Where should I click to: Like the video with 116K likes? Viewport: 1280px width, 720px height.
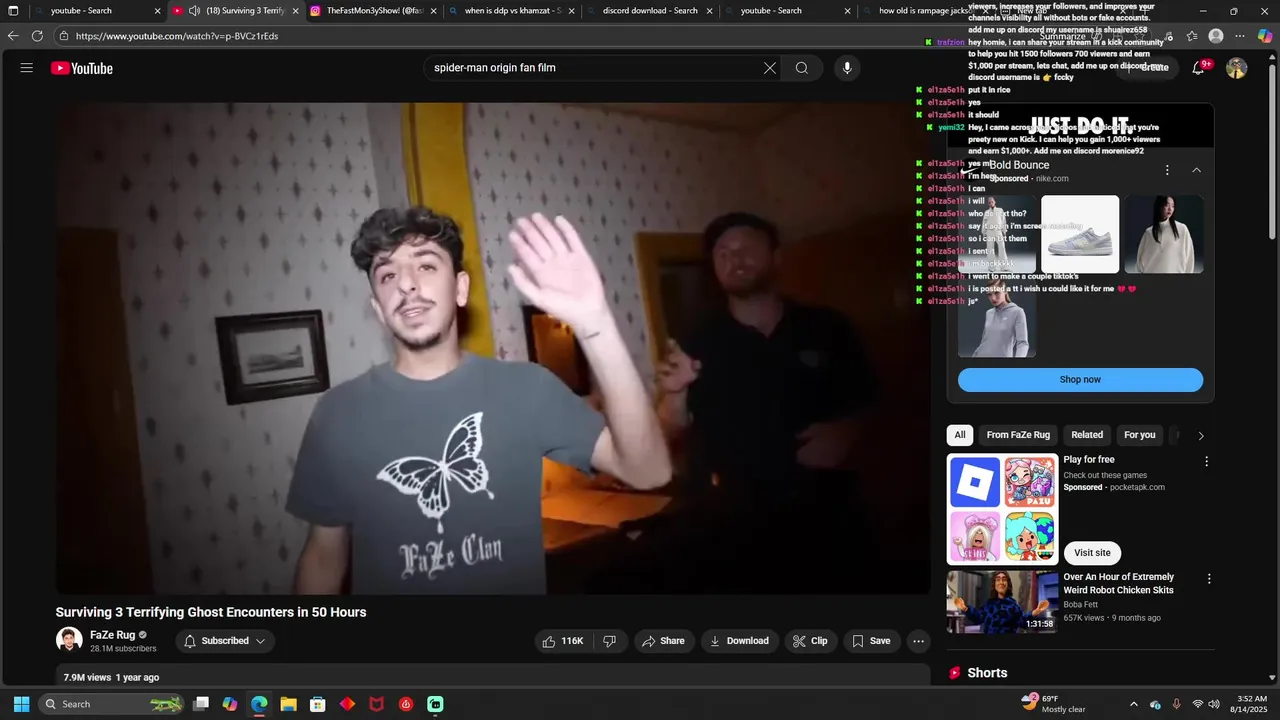pos(561,641)
